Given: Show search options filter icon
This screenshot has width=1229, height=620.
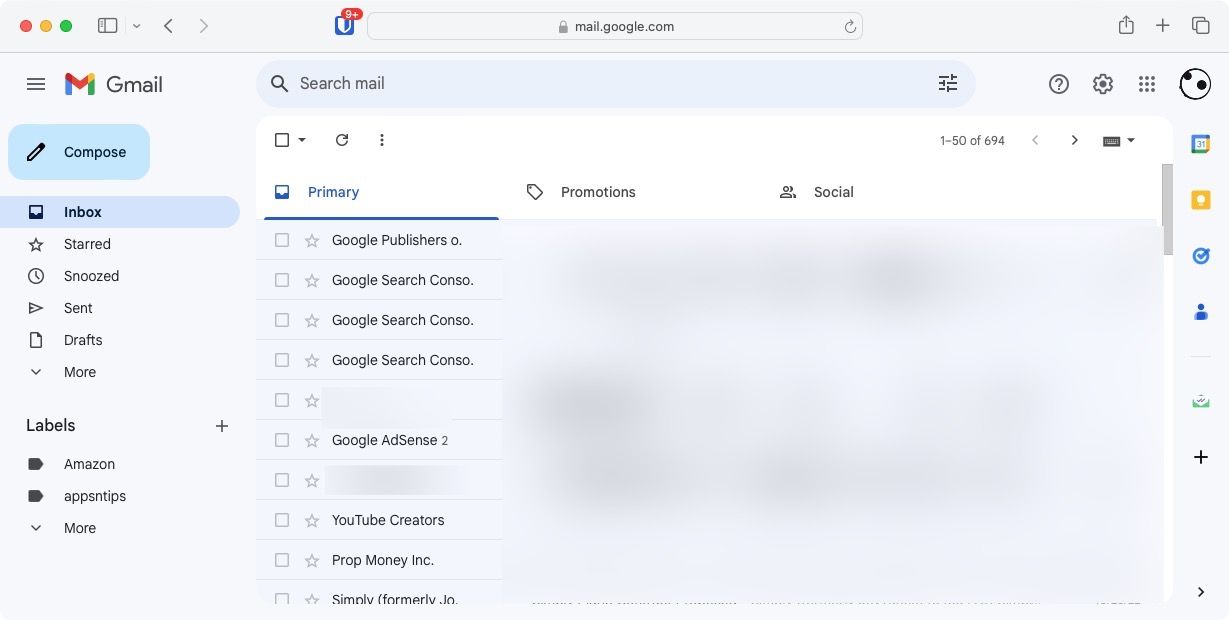Looking at the screenshot, I should [x=947, y=84].
